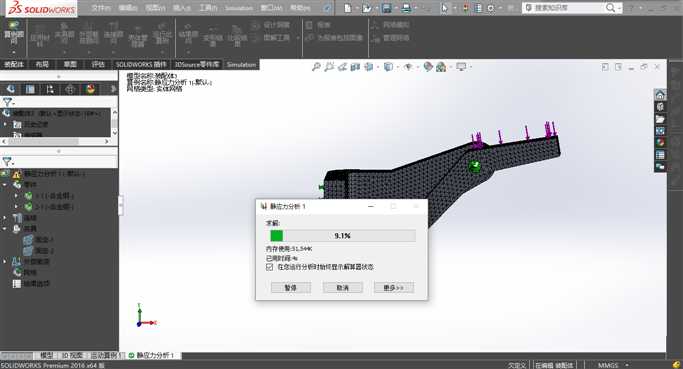The image size is (683, 369).
Task: Toggle the show solver status checkbox
Action: click(x=269, y=267)
